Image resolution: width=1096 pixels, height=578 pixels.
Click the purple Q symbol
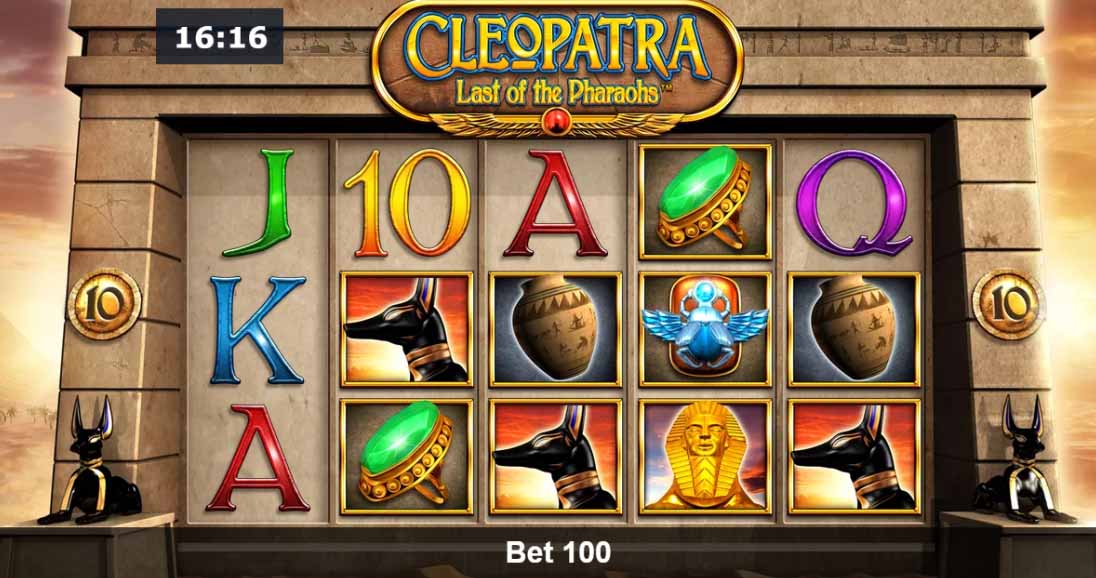[853, 203]
